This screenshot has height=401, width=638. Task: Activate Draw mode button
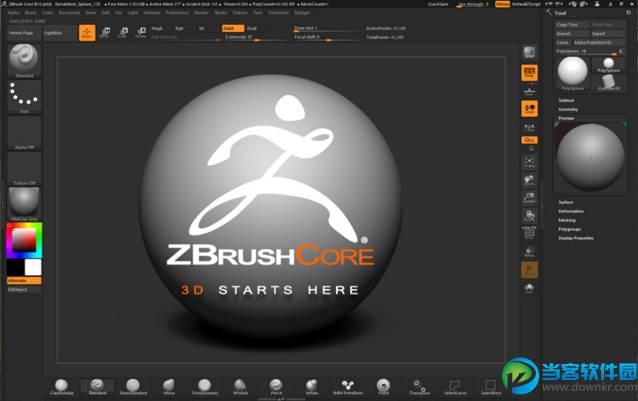87,33
